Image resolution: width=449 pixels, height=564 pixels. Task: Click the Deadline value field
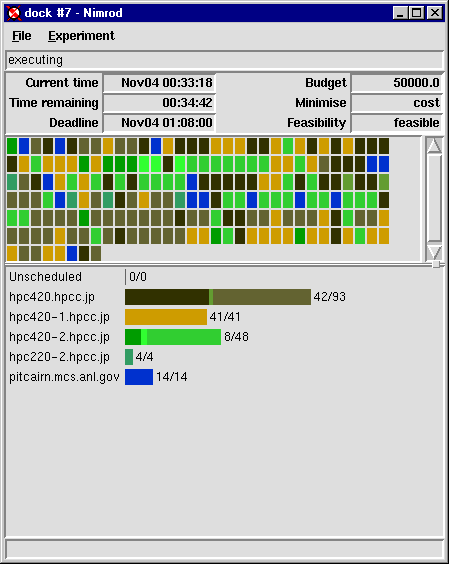159,123
